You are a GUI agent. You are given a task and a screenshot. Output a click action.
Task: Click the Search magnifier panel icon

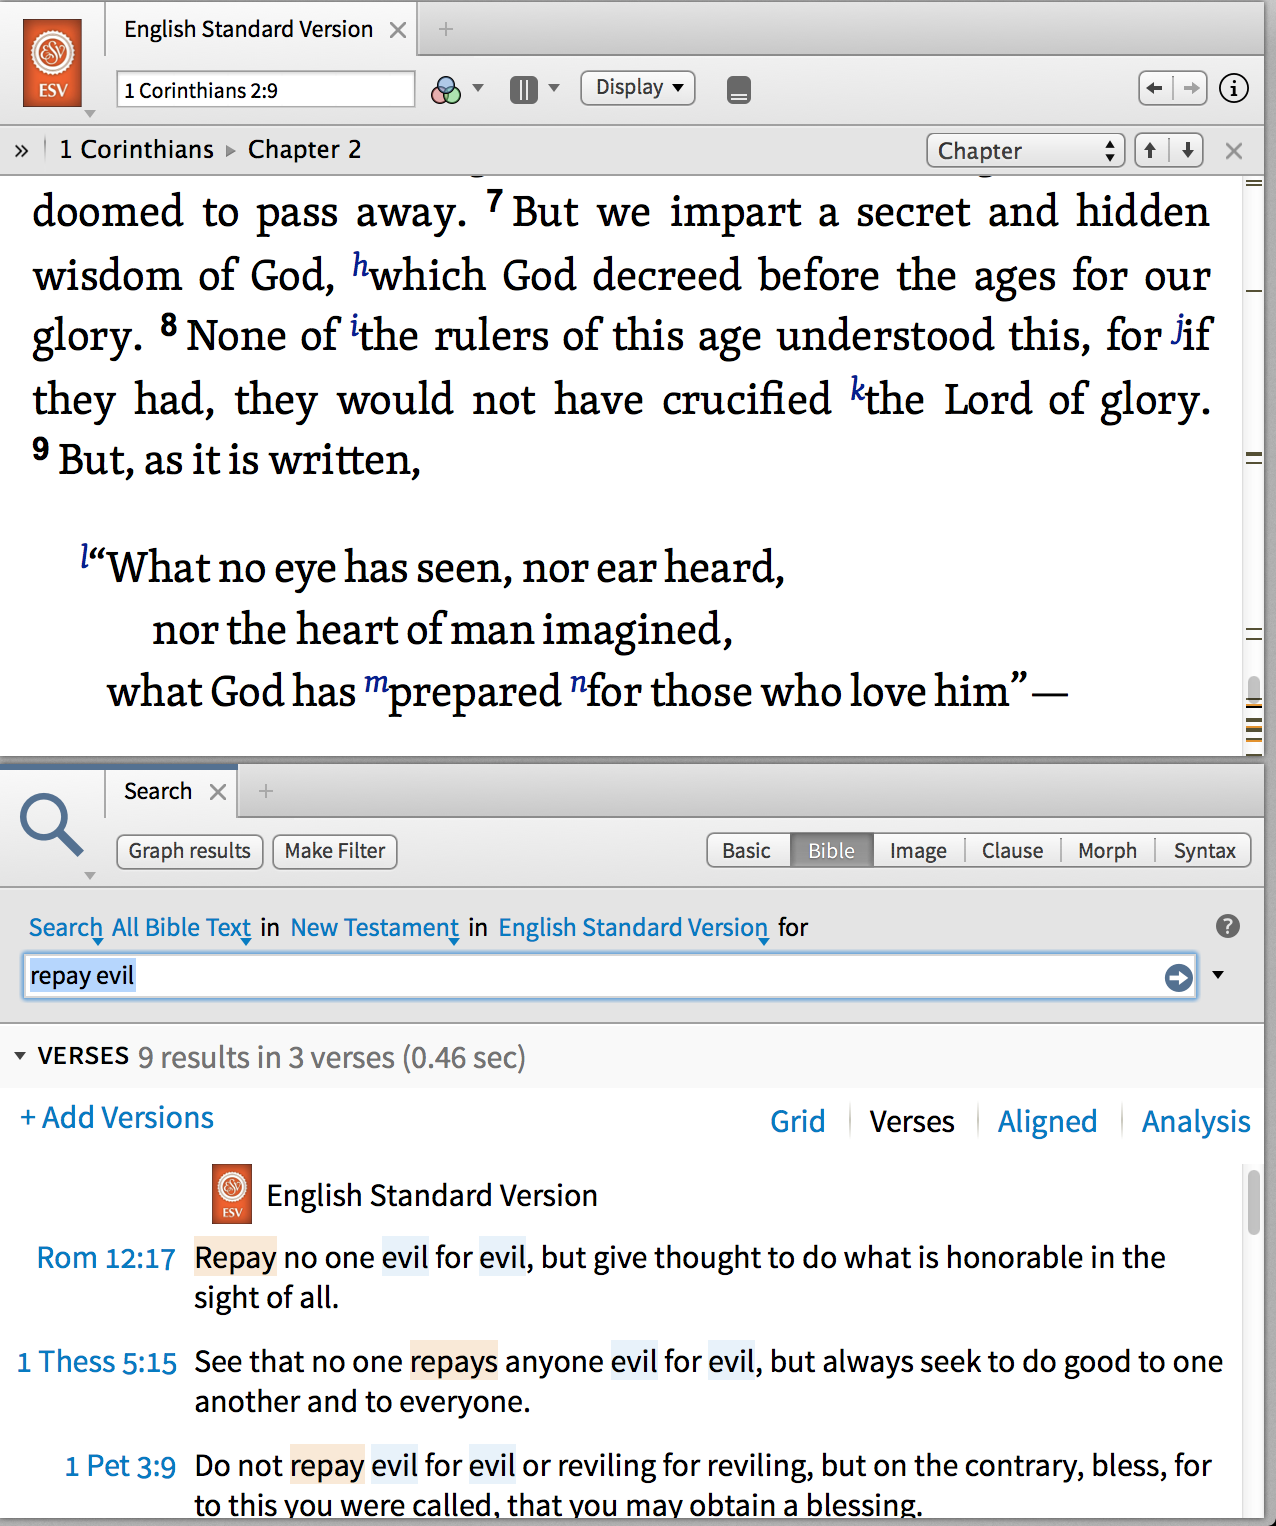click(50, 825)
